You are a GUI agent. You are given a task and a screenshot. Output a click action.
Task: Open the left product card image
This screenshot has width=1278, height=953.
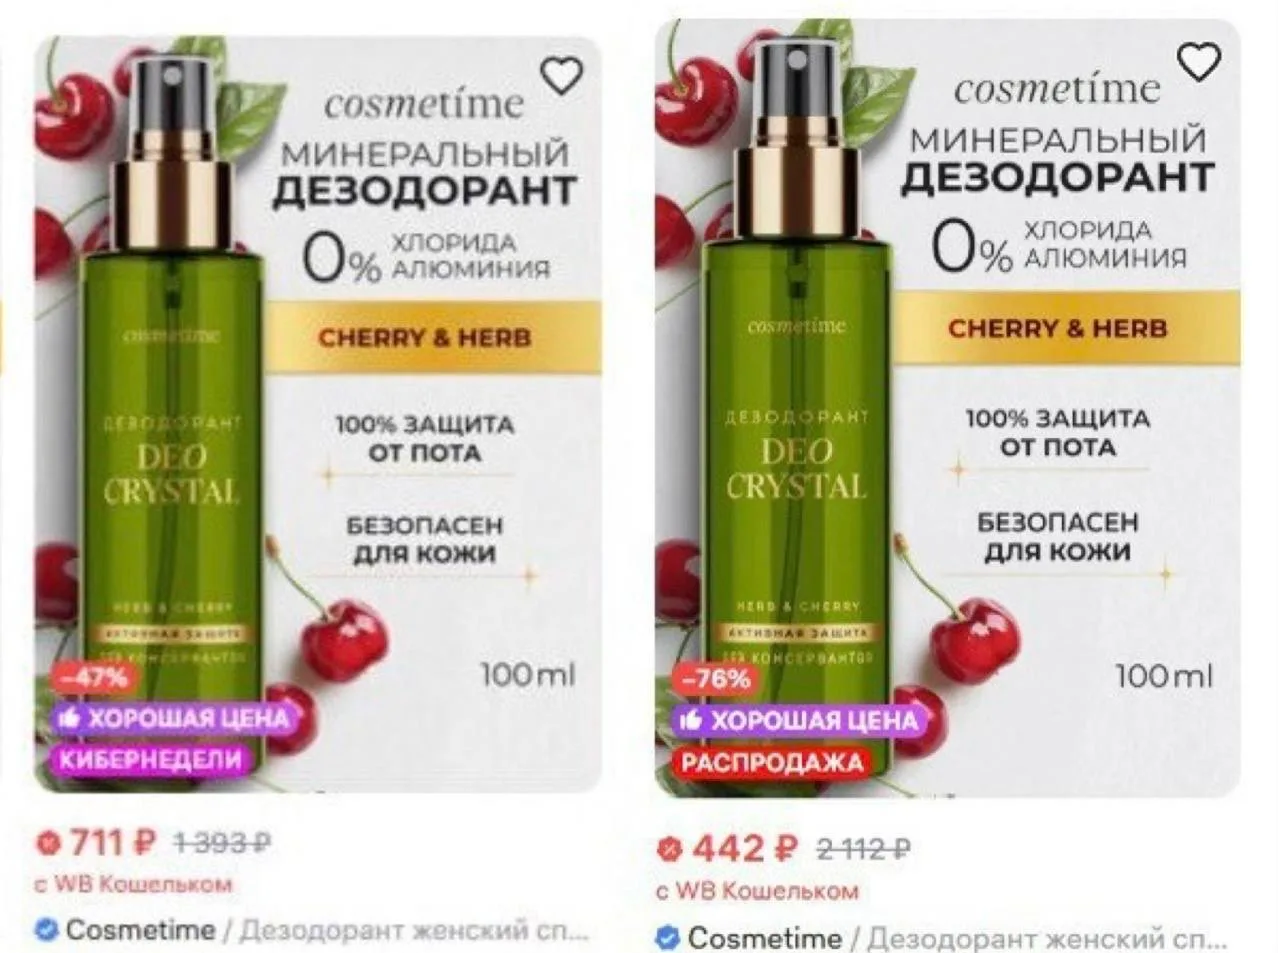tap(318, 415)
